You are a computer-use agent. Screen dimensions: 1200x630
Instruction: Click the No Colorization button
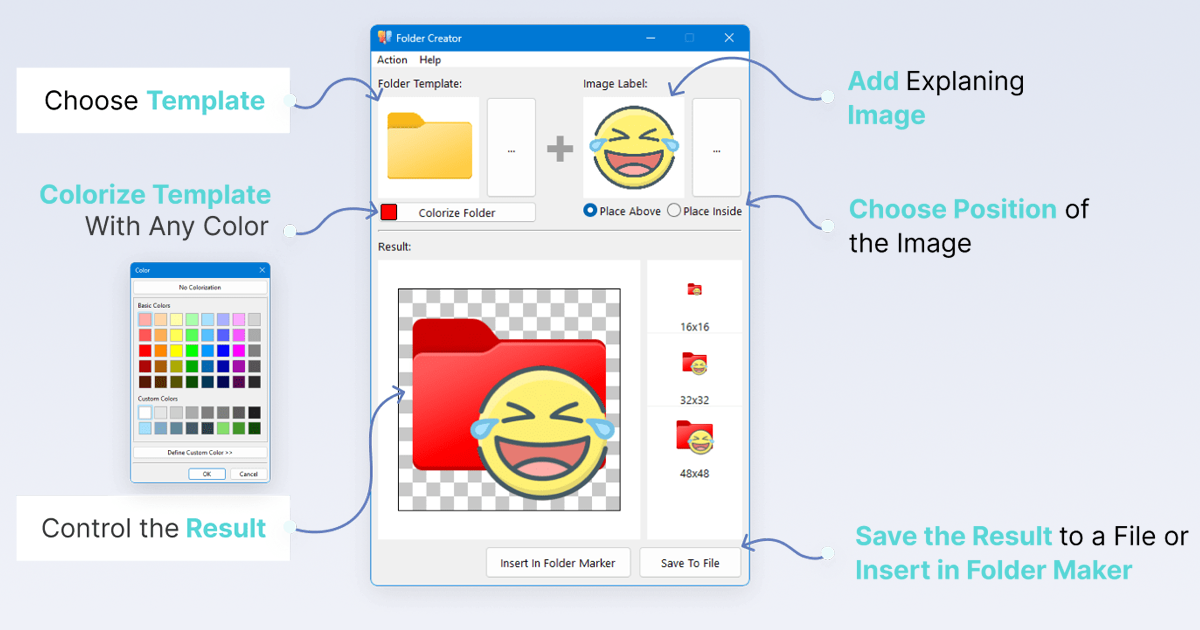tap(200, 286)
